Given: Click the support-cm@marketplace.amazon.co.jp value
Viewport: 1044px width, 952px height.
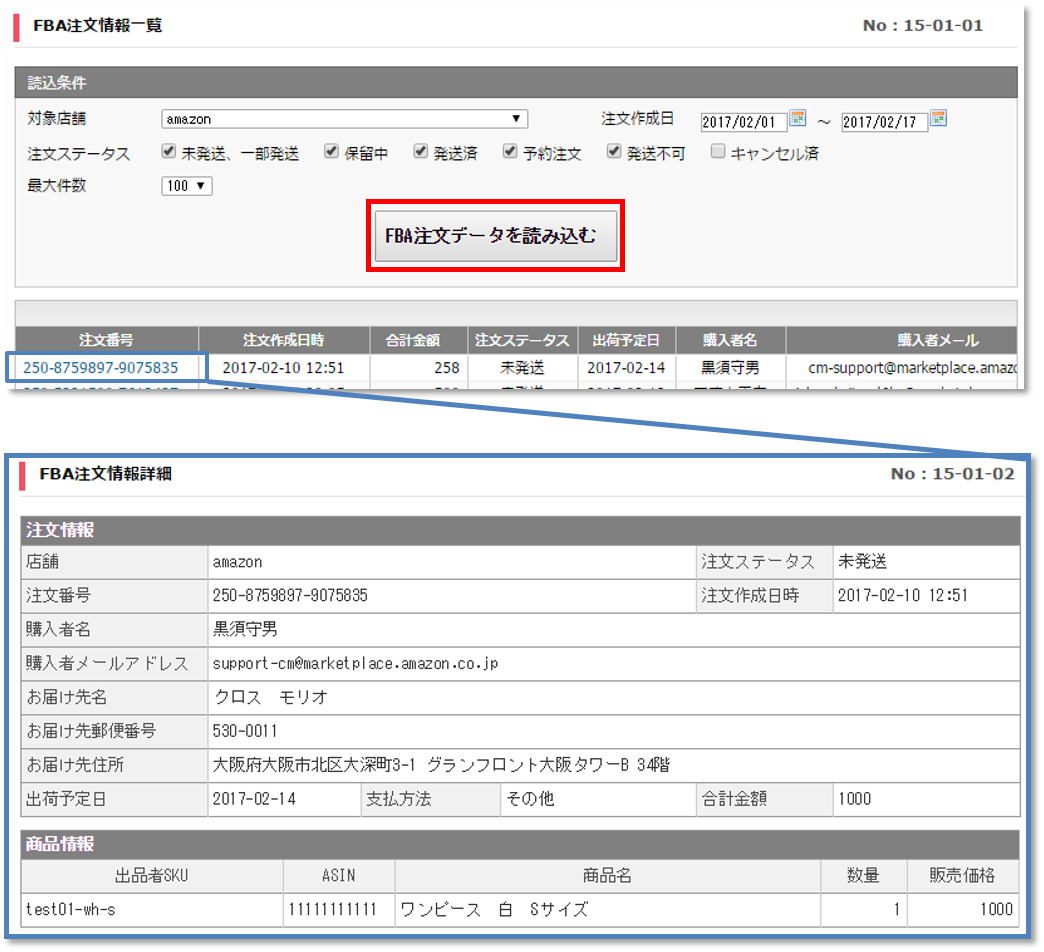Looking at the screenshot, I should [355, 663].
